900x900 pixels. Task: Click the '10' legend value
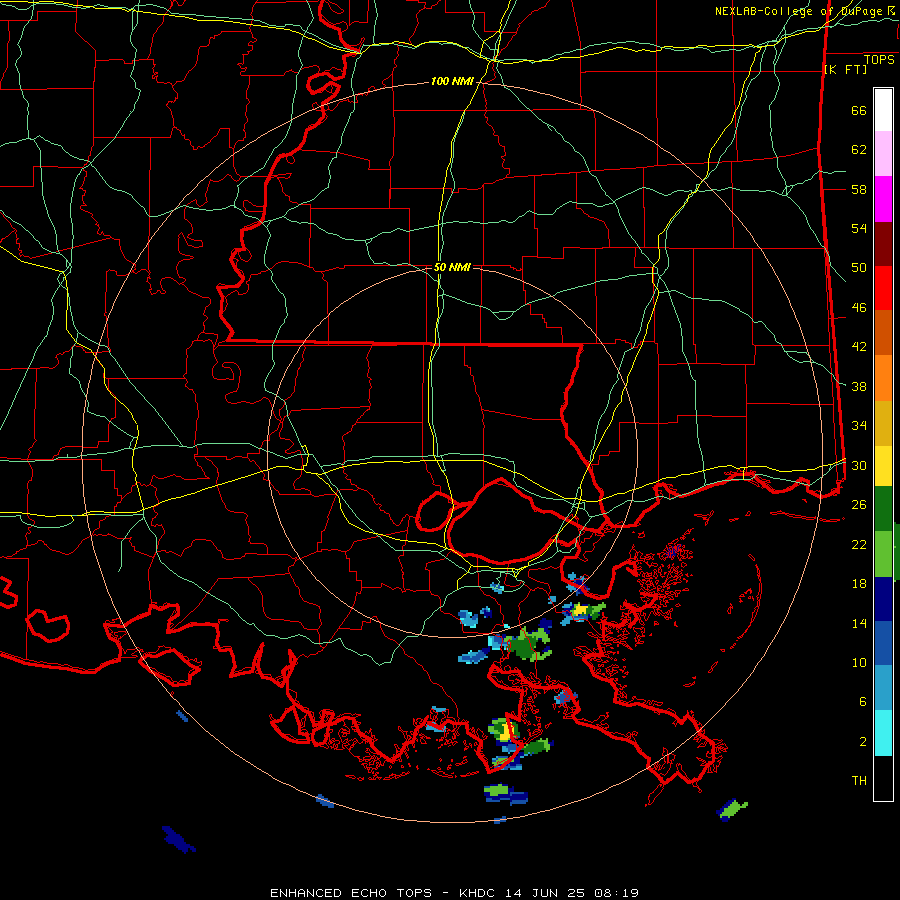click(859, 662)
